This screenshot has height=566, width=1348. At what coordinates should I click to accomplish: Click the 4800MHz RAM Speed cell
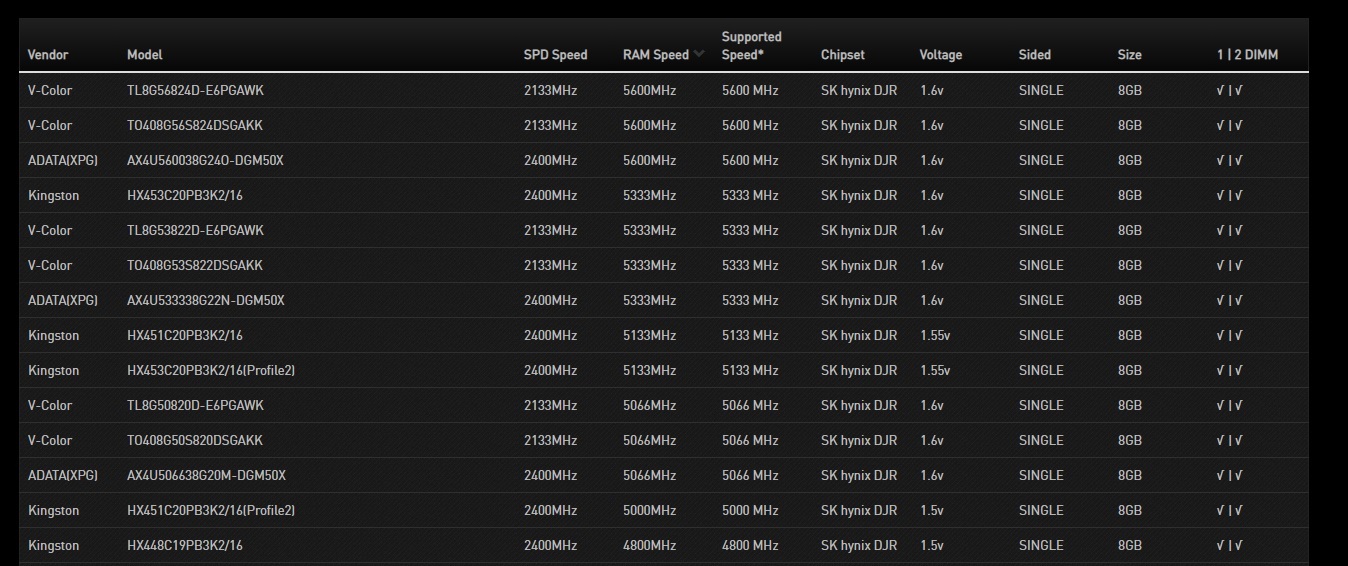[649, 545]
